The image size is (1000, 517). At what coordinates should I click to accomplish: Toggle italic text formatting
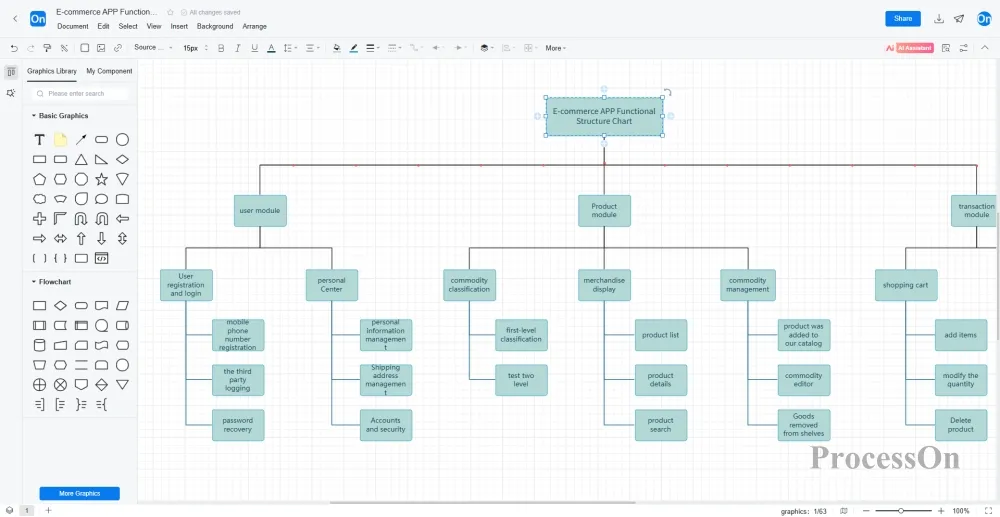237,48
